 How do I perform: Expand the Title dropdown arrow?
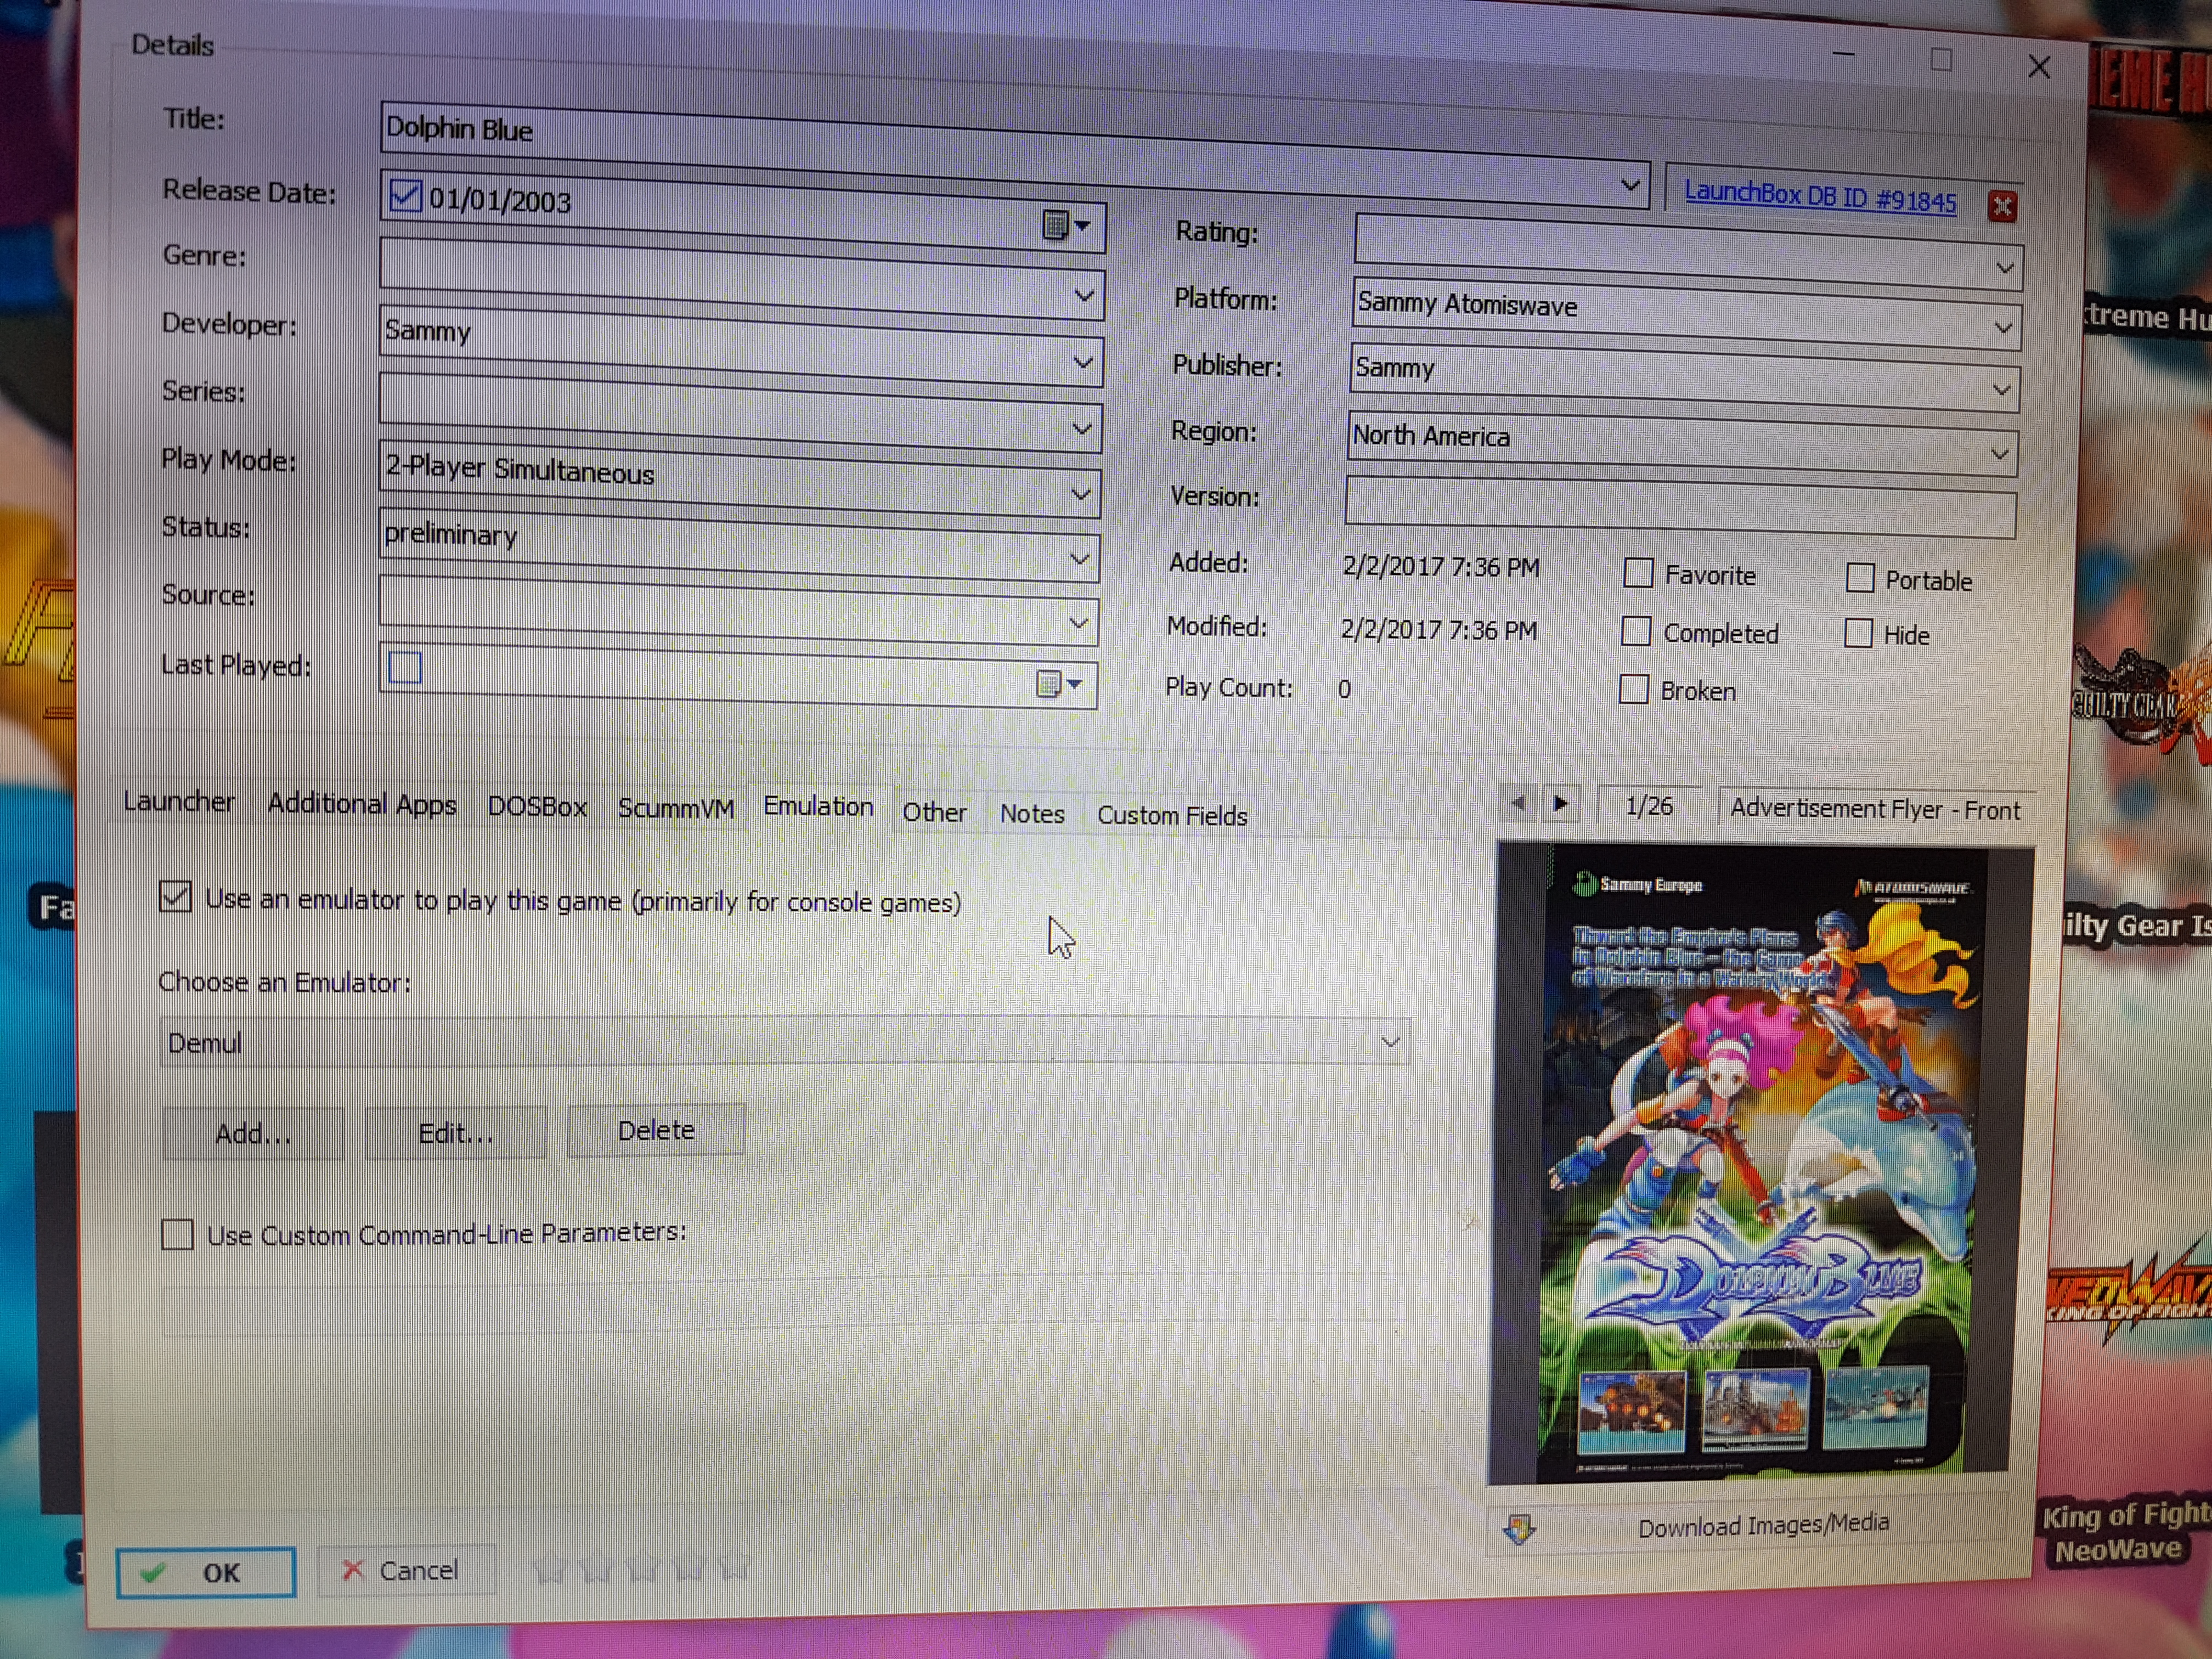1629,186
